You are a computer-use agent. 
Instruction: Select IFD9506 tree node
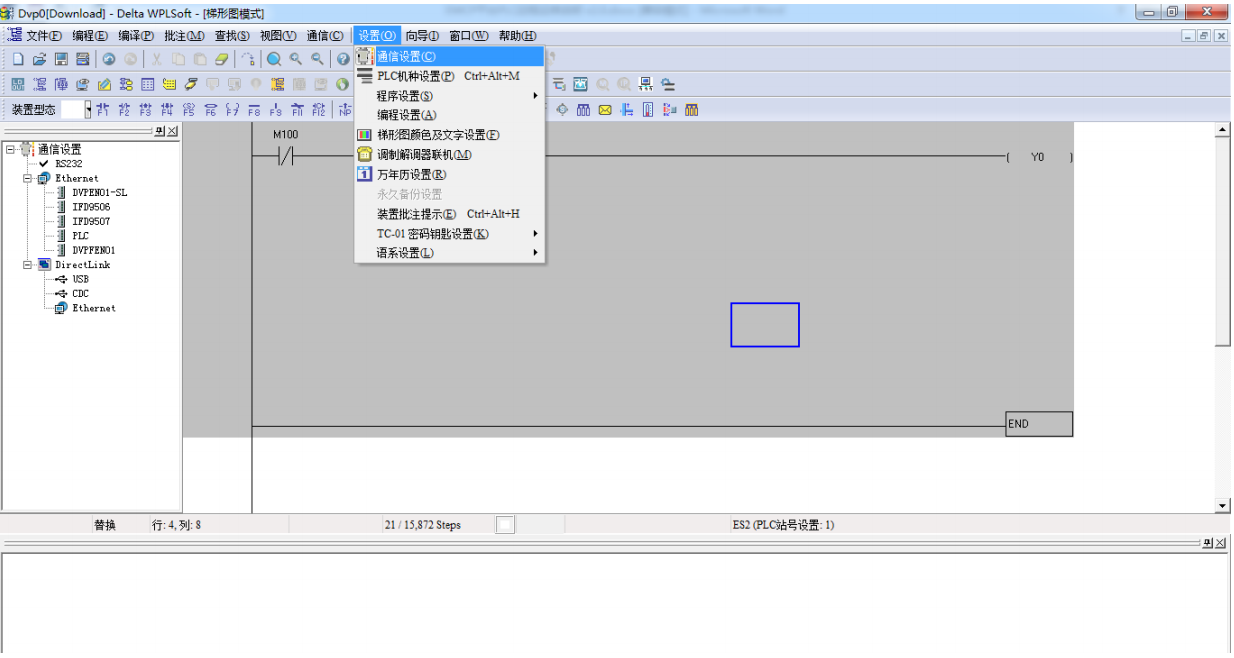point(91,207)
